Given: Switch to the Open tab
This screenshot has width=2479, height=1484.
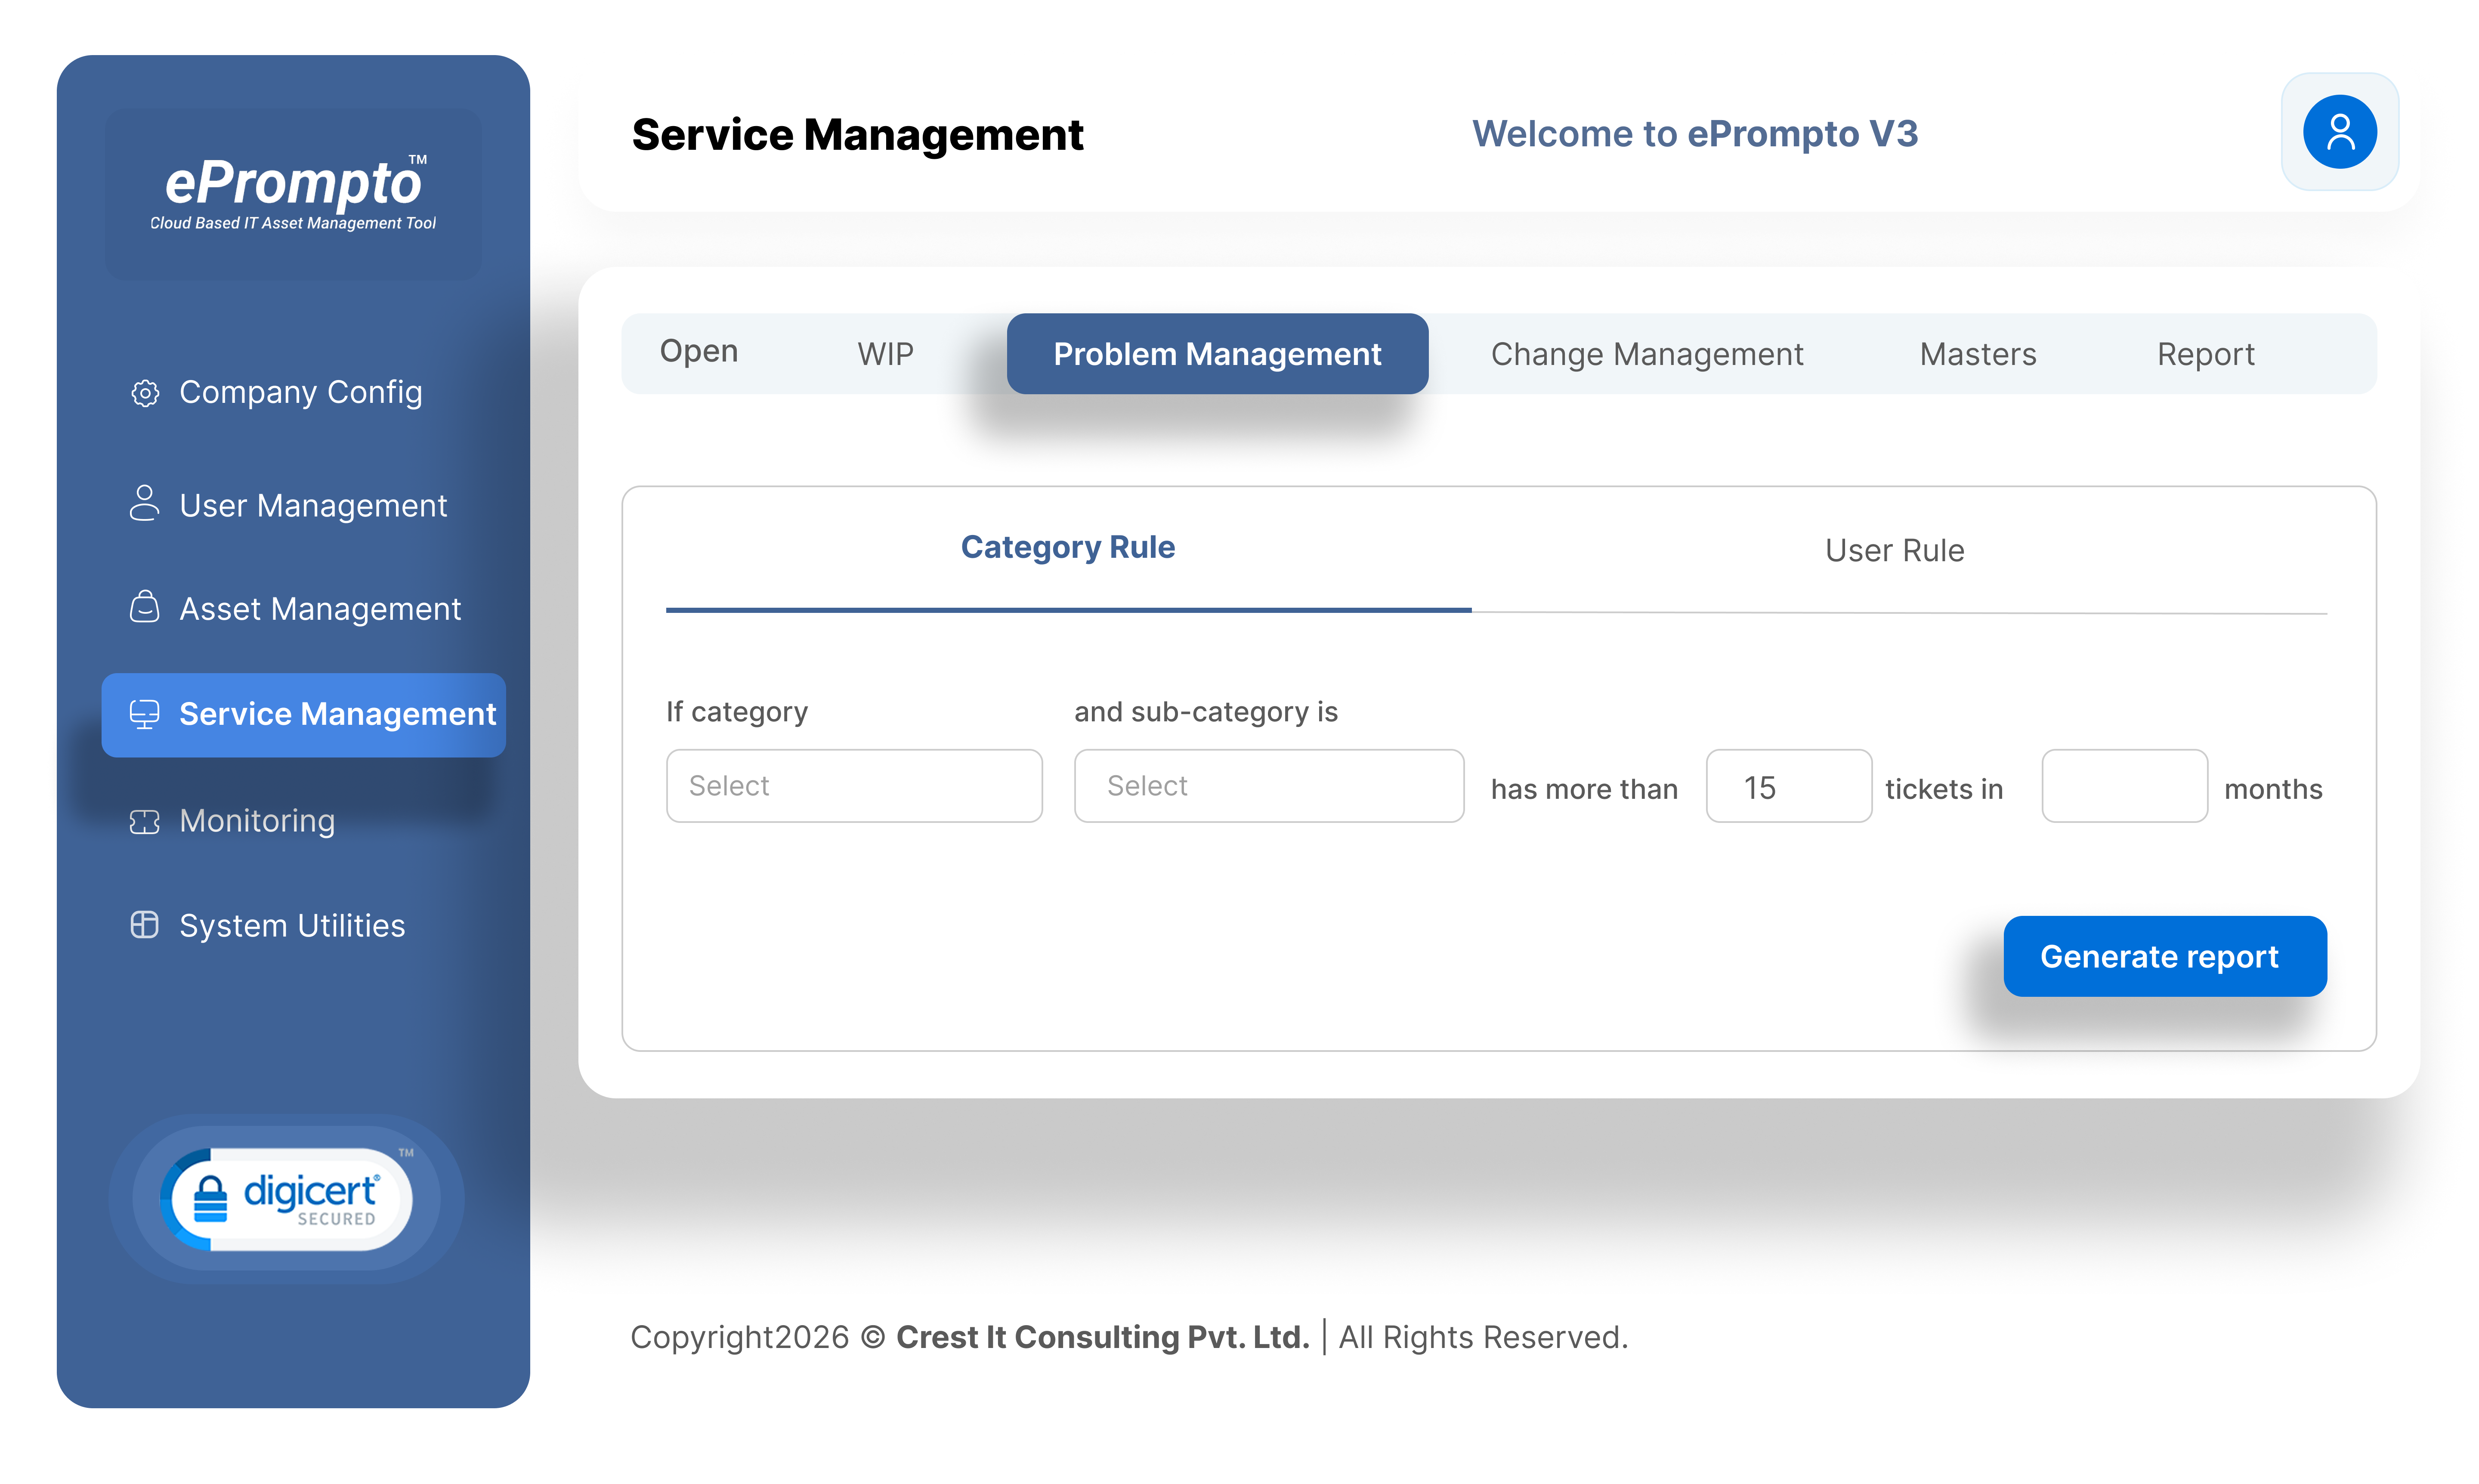Looking at the screenshot, I should coord(699,352).
